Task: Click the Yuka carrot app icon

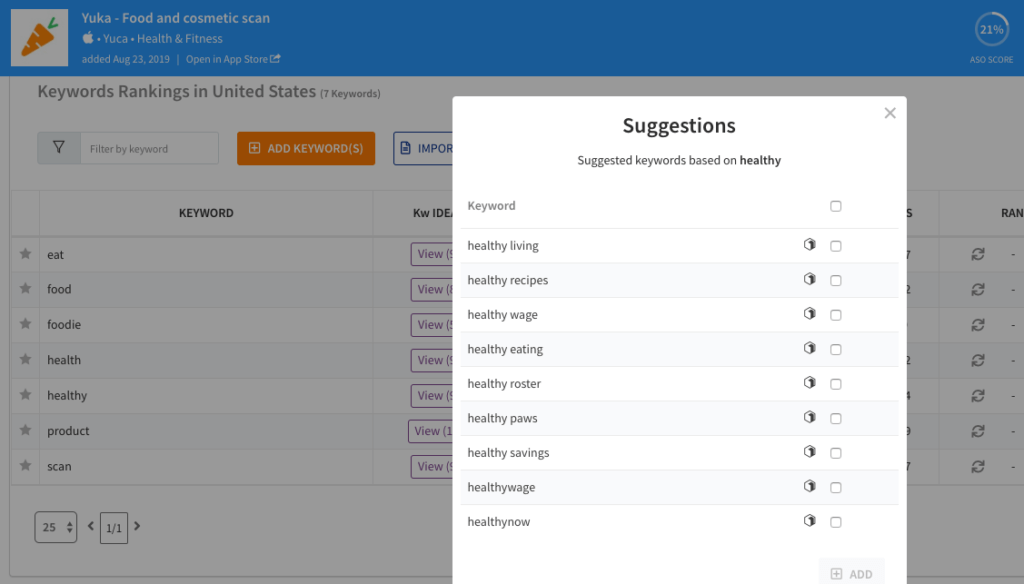Action: point(39,38)
